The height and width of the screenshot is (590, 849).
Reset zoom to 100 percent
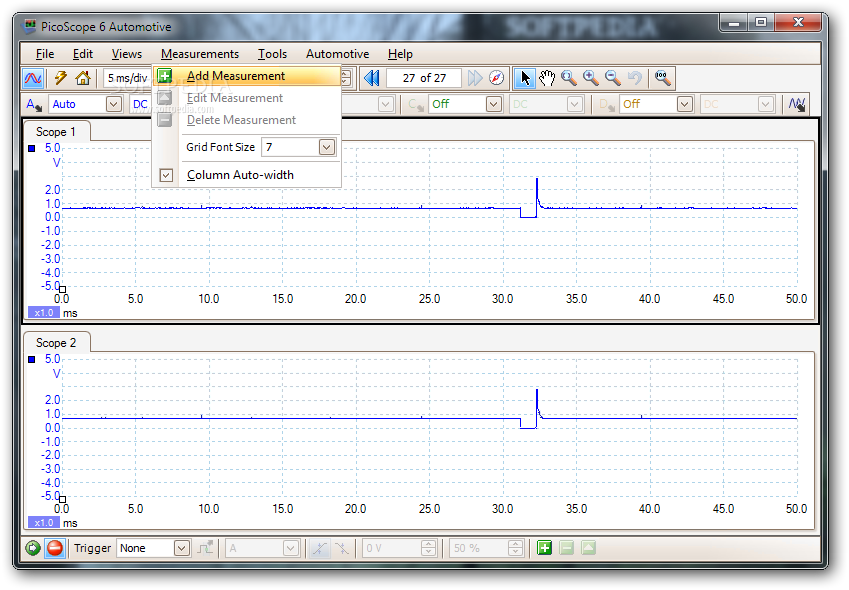(662, 78)
